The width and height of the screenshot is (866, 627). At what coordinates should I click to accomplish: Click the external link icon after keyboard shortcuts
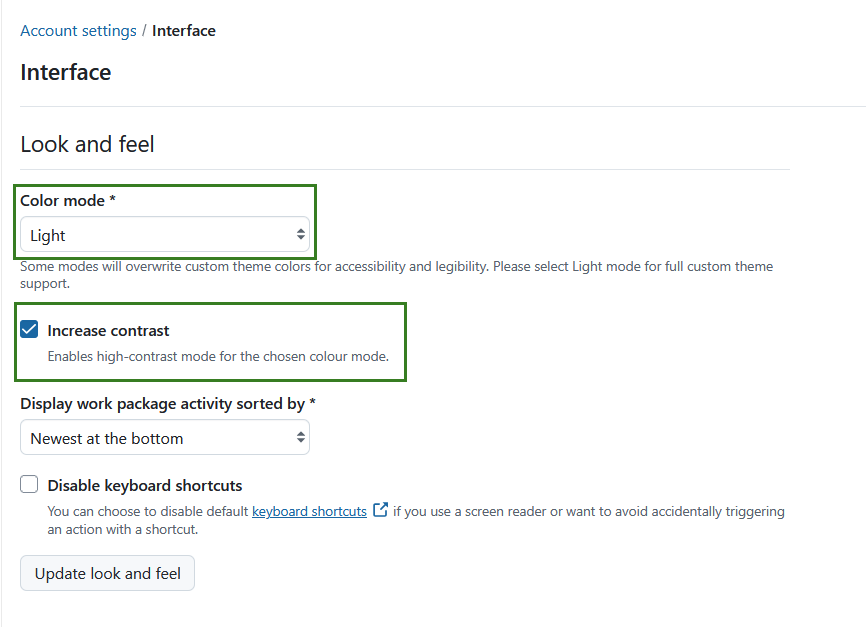(381, 509)
